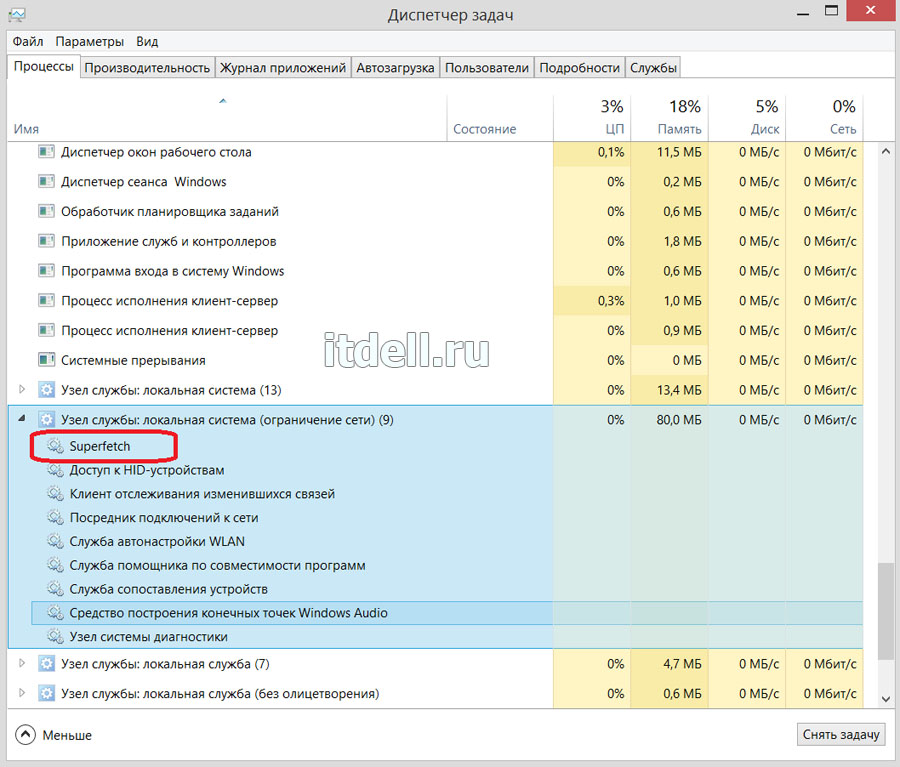Minimize the Диспетчер задач window
Viewport: 900px width, 767px height.
(x=803, y=13)
